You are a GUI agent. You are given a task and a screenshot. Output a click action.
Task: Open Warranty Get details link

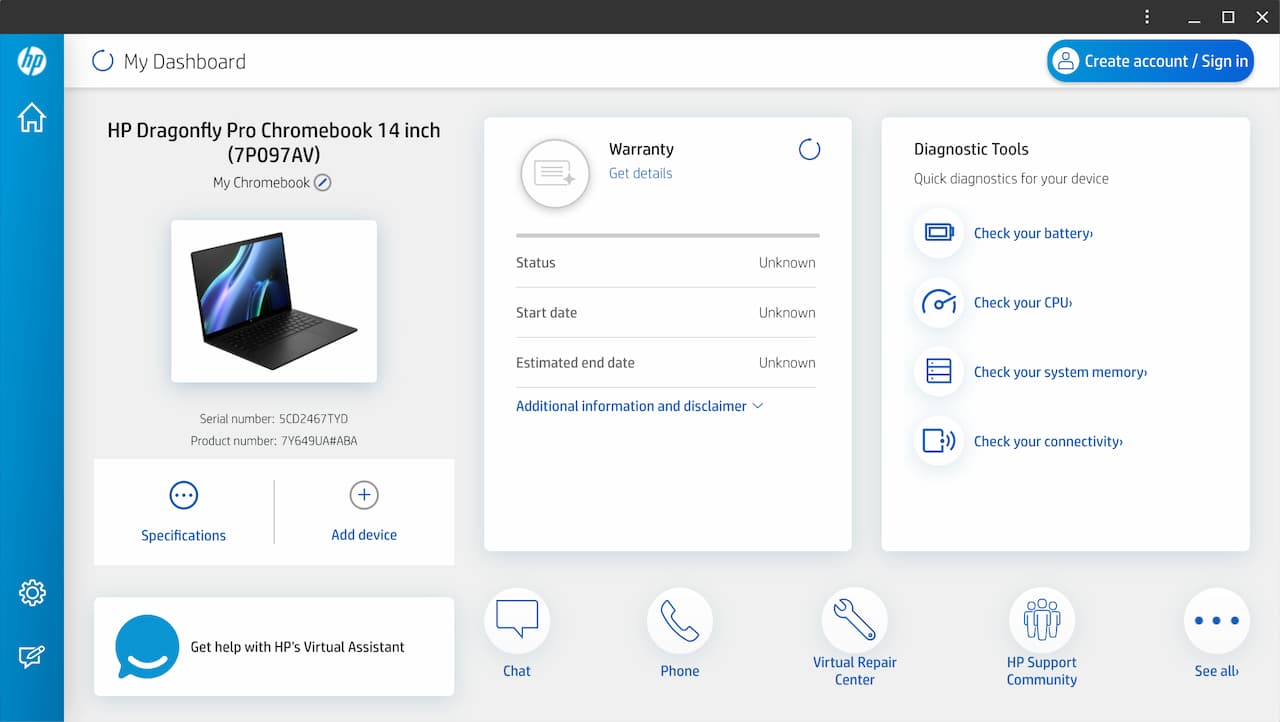[x=641, y=173]
